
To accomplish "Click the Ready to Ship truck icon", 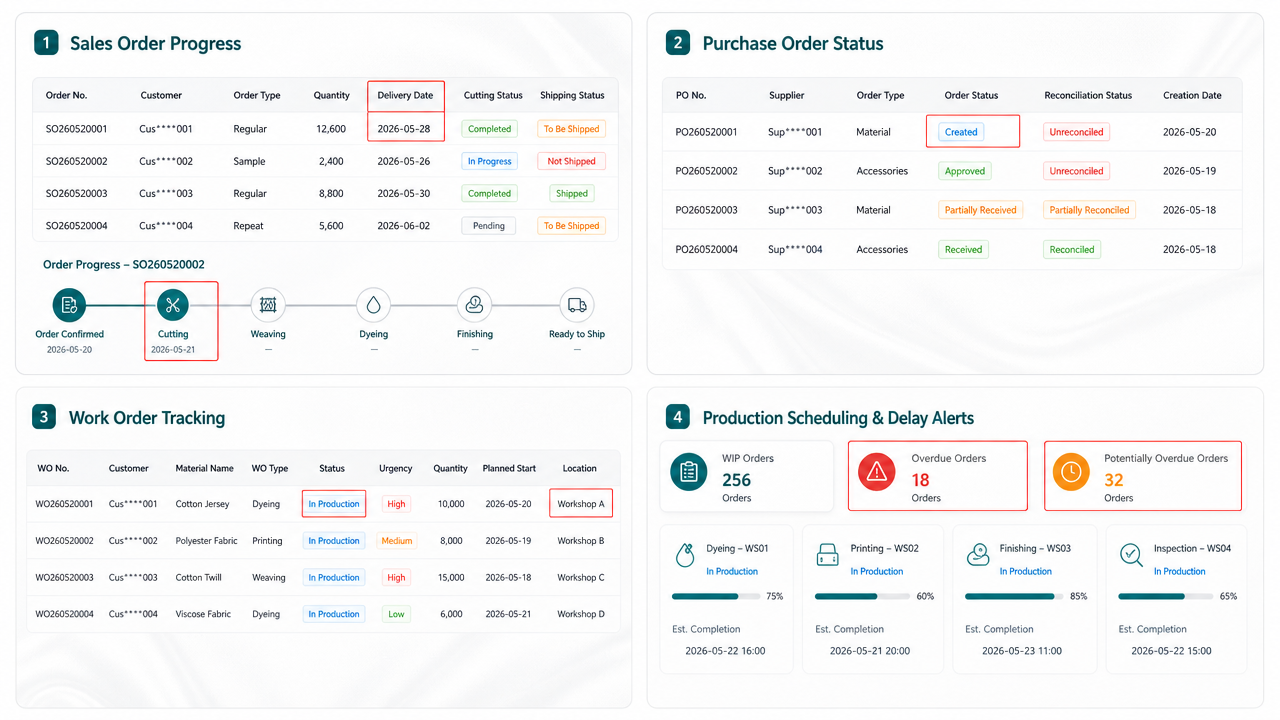I will click(577, 305).
